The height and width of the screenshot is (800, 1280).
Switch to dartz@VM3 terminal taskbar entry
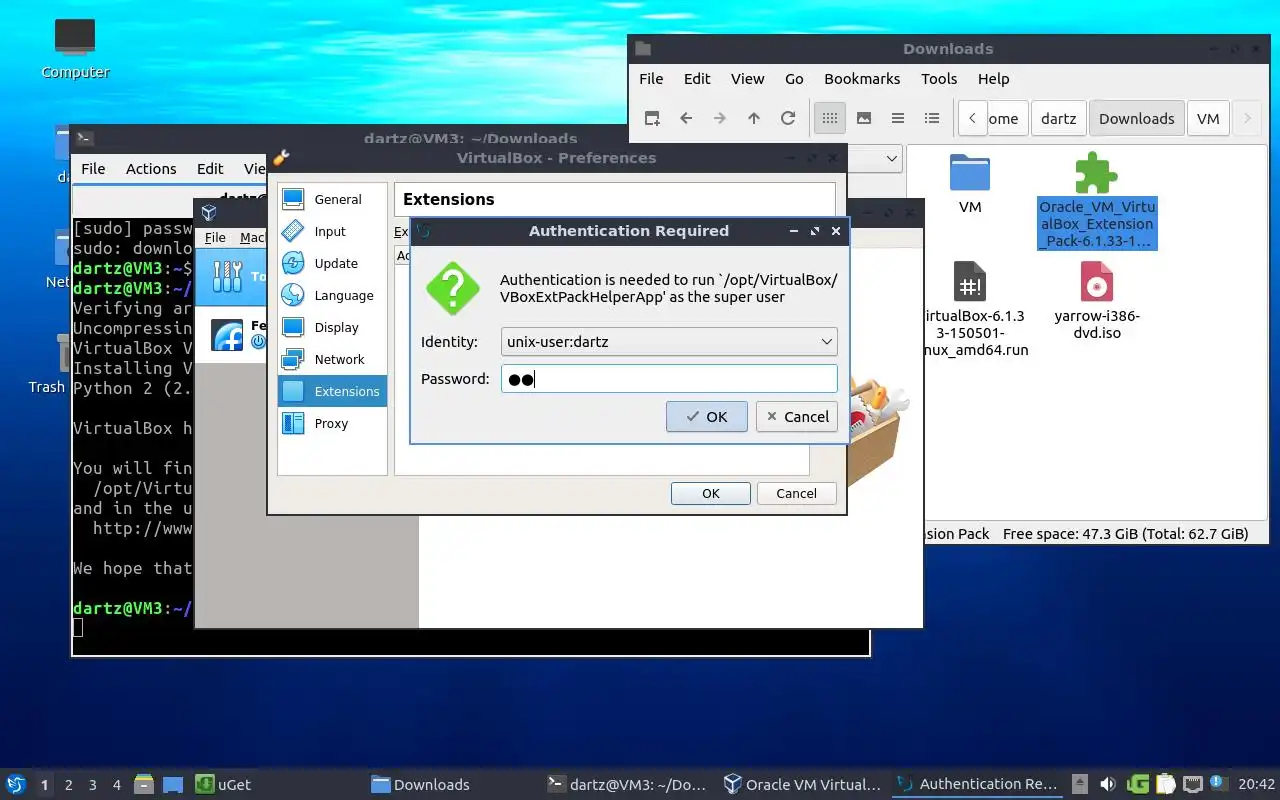coord(628,784)
